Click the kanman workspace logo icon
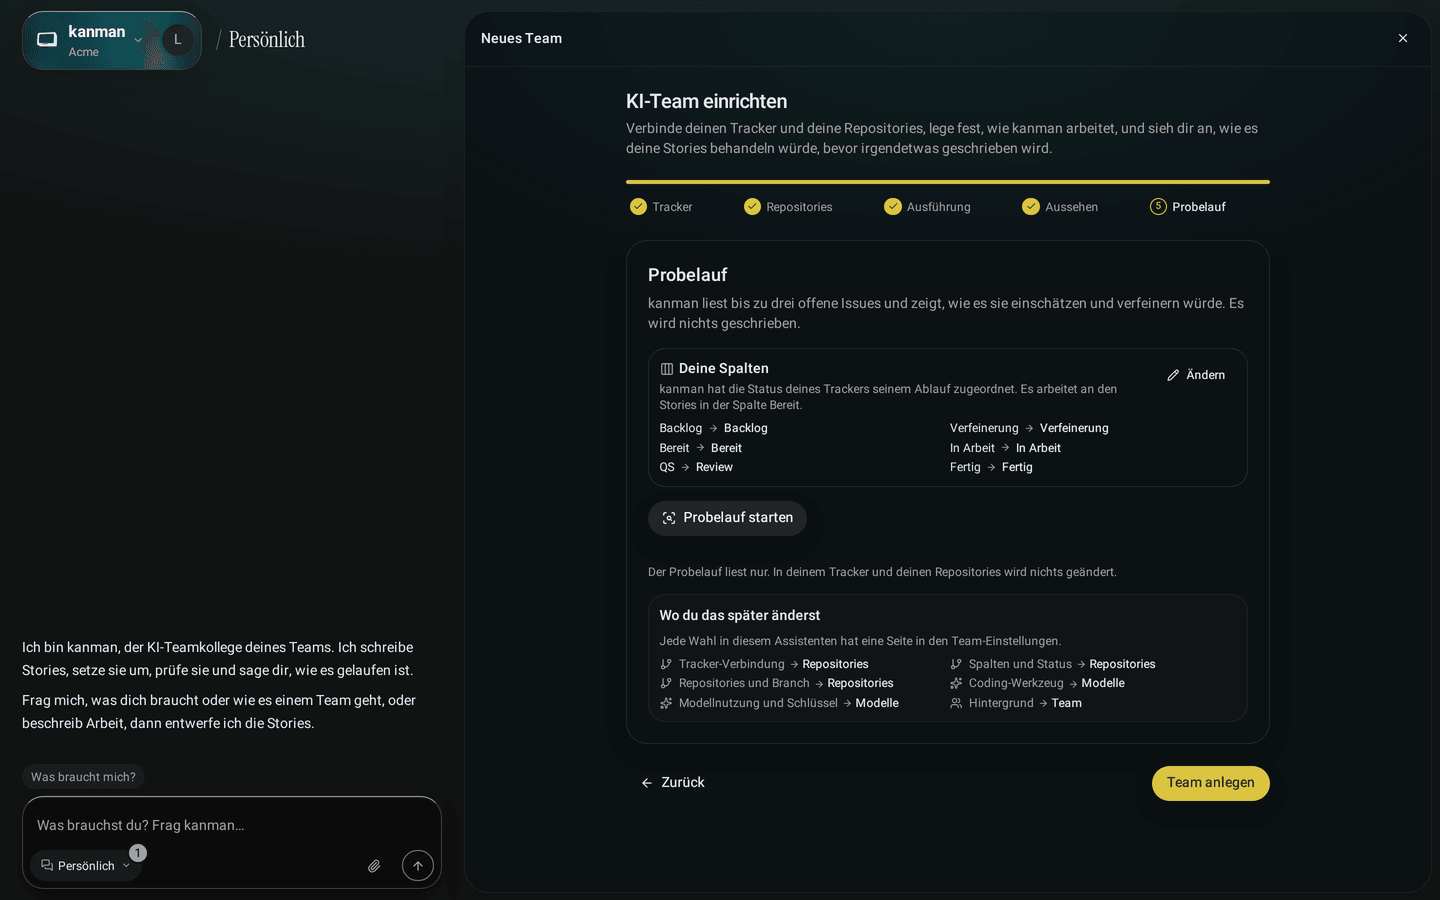The image size is (1440, 900). click(x=47, y=40)
